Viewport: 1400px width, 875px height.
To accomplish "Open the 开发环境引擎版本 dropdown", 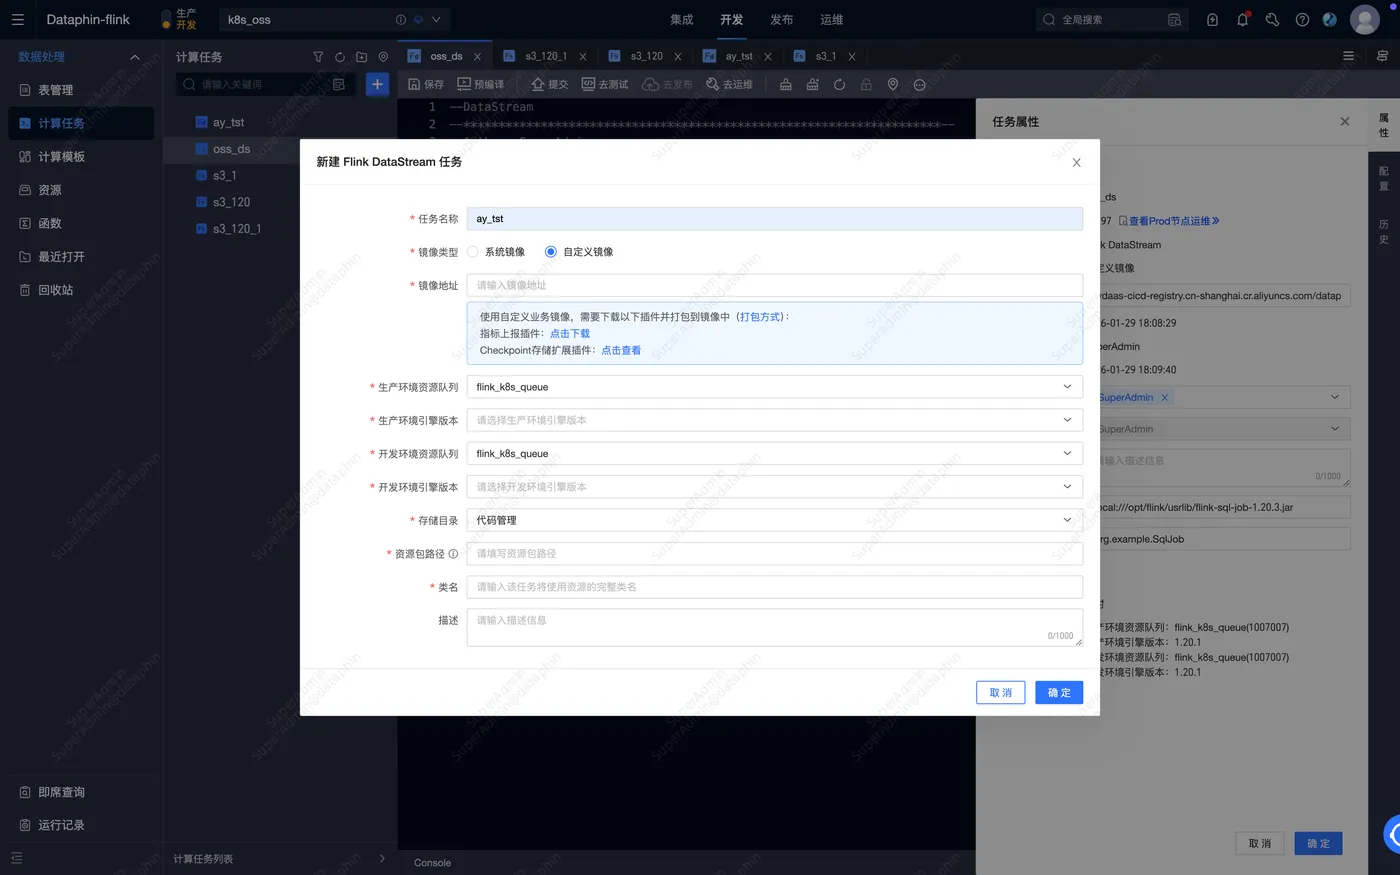I will pyautogui.click(x=774, y=487).
